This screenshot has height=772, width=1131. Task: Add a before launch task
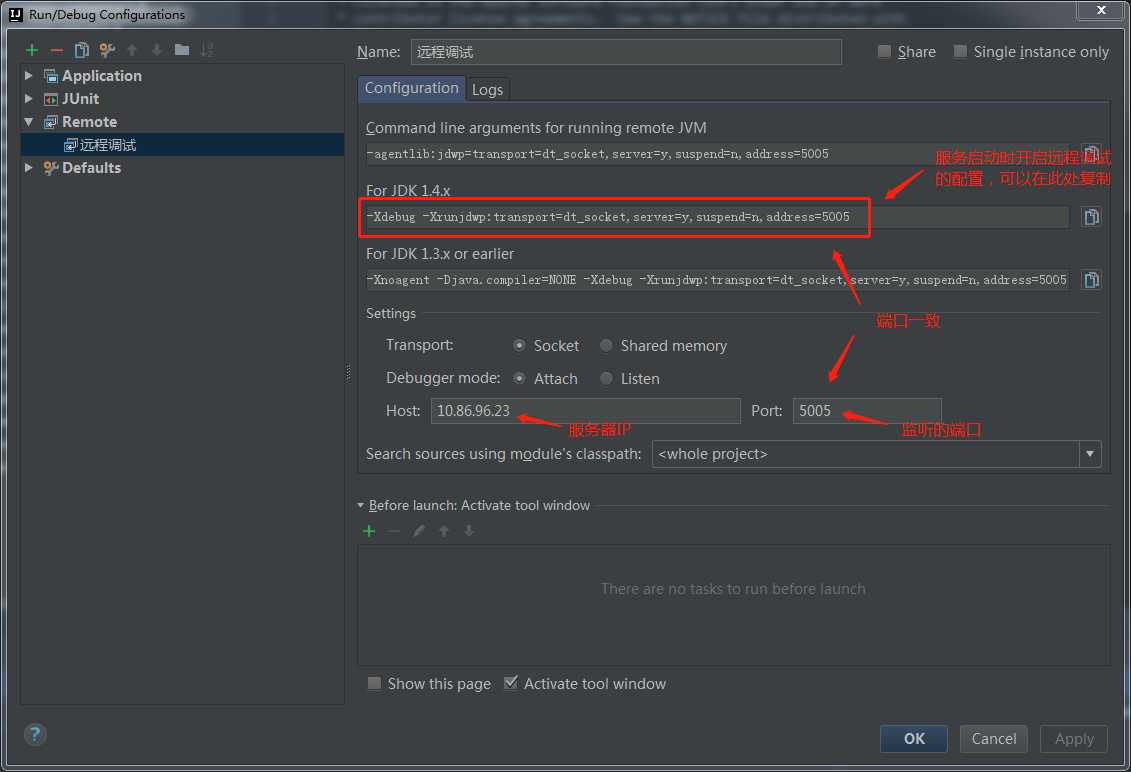click(x=369, y=531)
